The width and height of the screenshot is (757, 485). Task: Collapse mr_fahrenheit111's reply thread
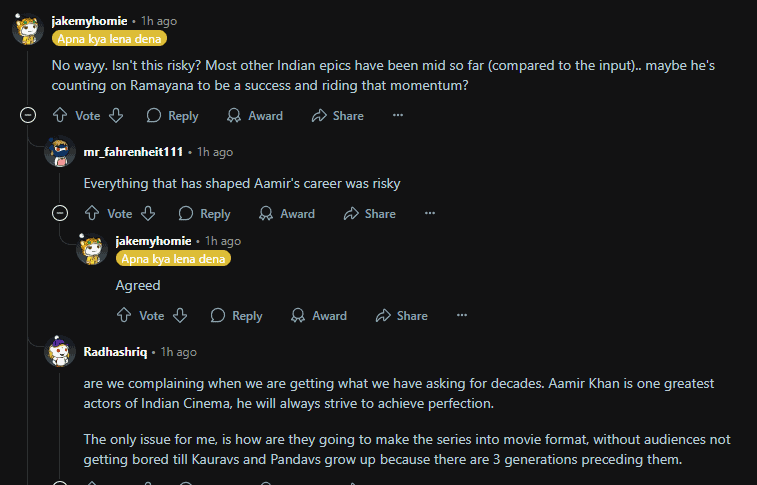(x=60, y=214)
